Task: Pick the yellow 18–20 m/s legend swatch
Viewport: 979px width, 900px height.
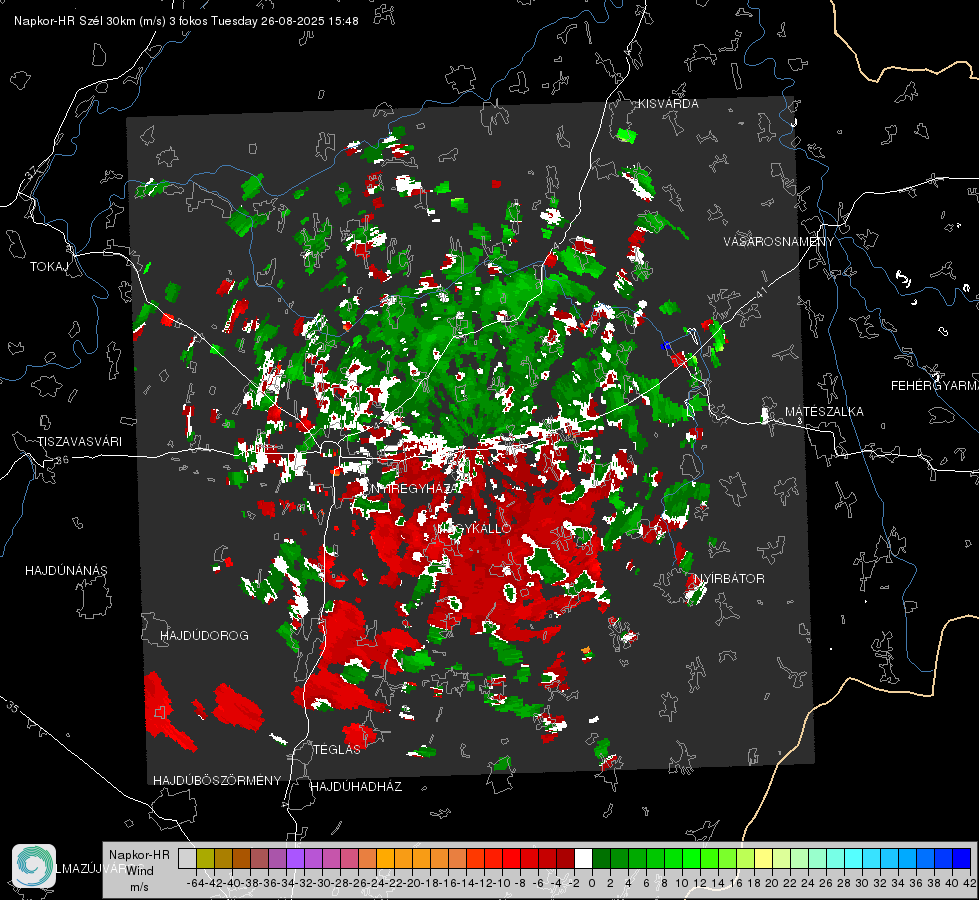Action: (x=764, y=858)
